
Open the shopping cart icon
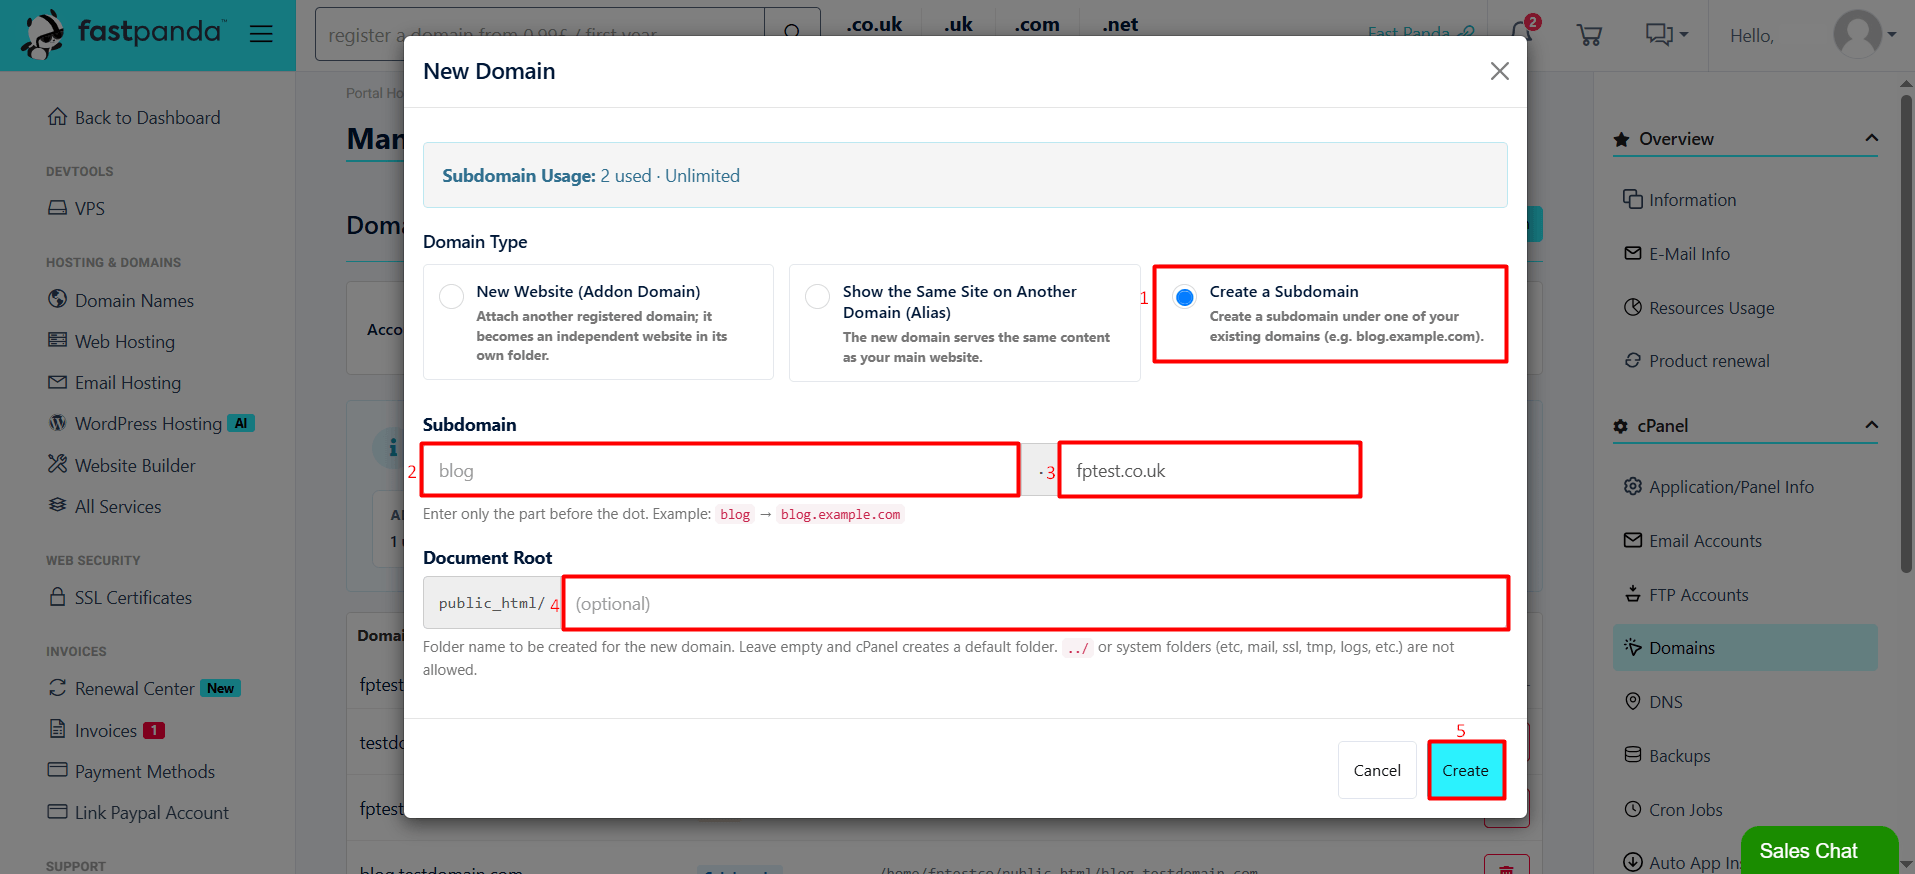pyautogui.click(x=1589, y=36)
